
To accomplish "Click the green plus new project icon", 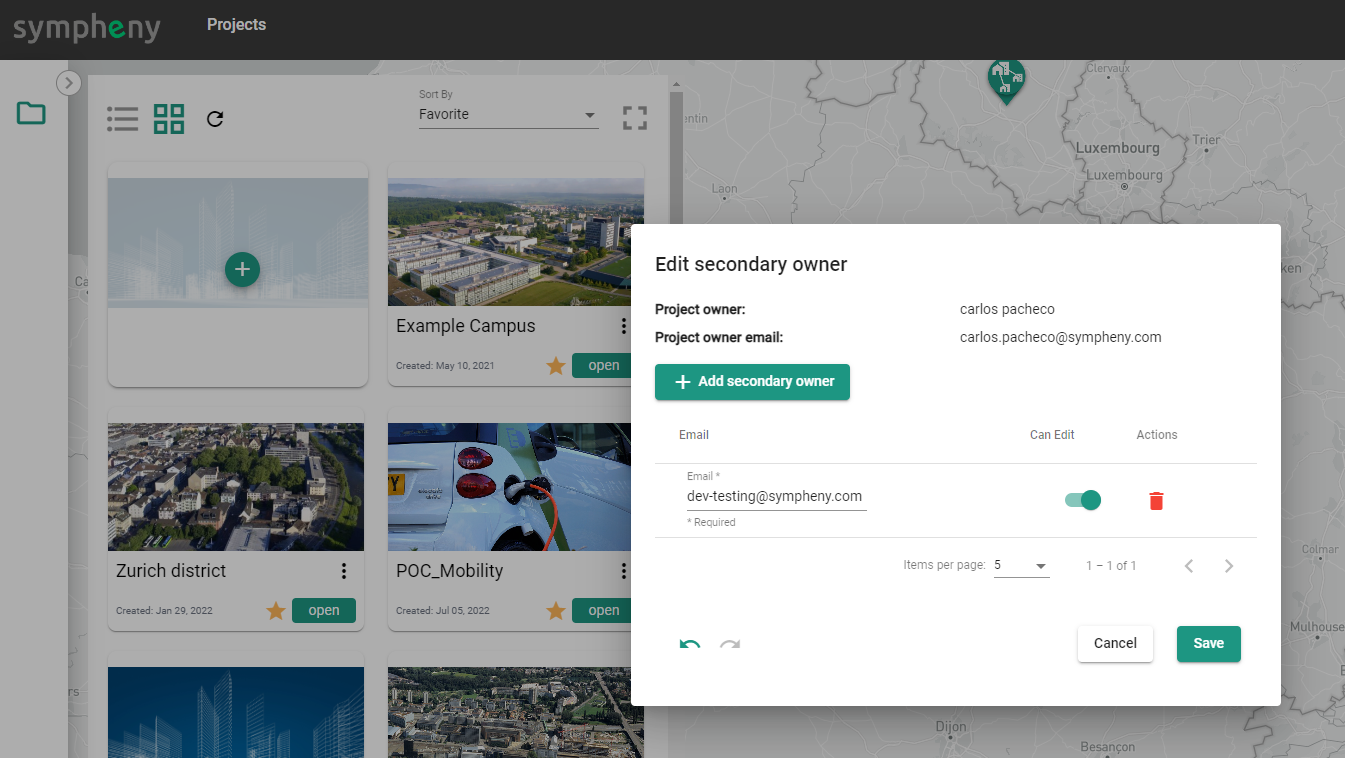I will click(242, 269).
